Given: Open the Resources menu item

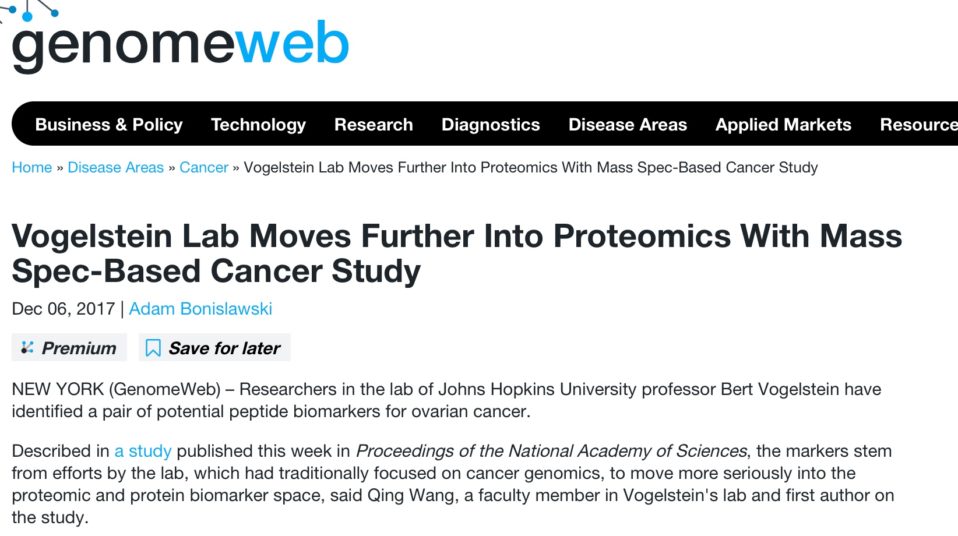Looking at the screenshot, I should [x=917, y=125].
